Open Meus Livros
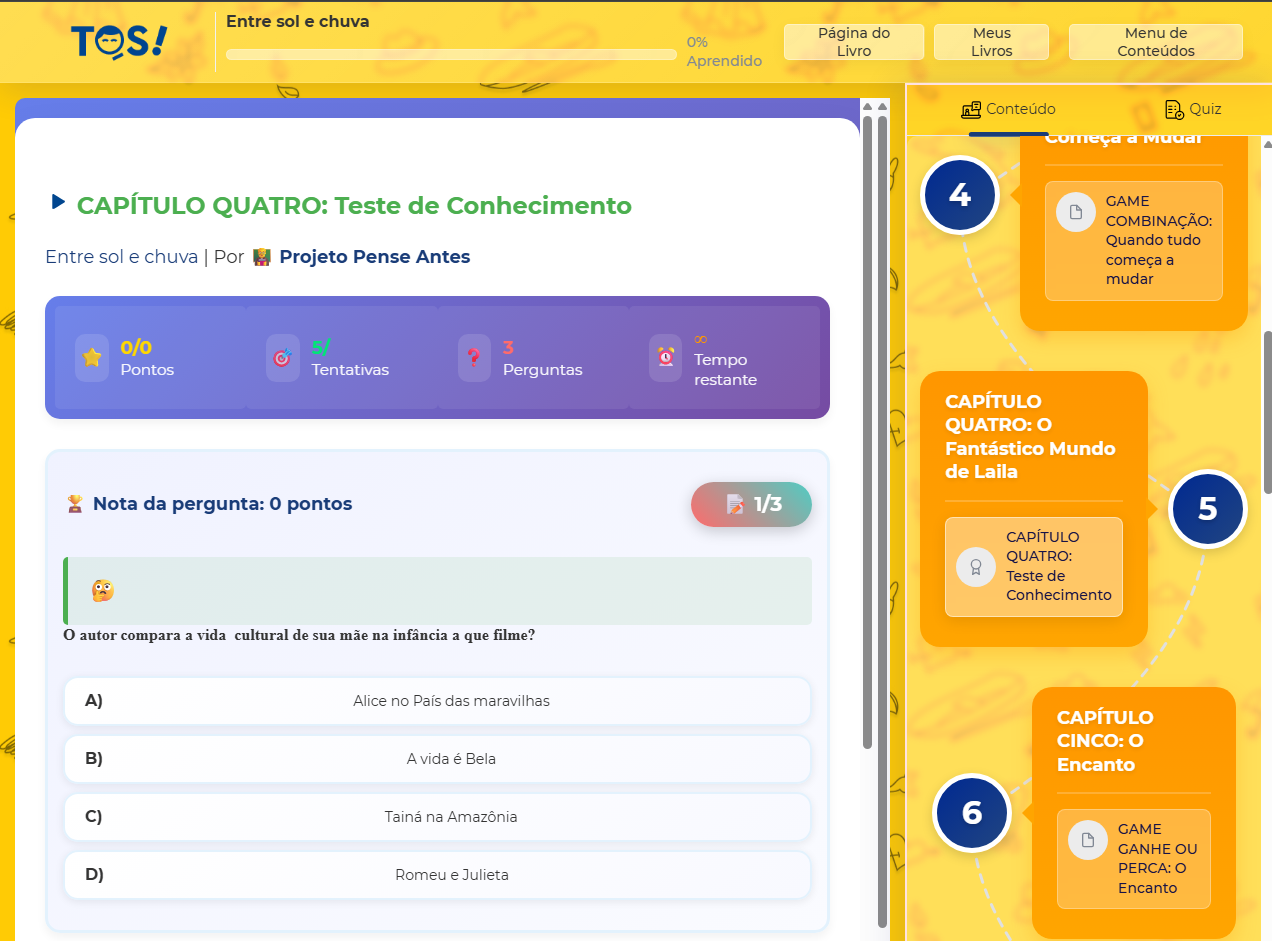Image resolution: width=1272 pixels, height=941 pixels. tap(991, 42)
